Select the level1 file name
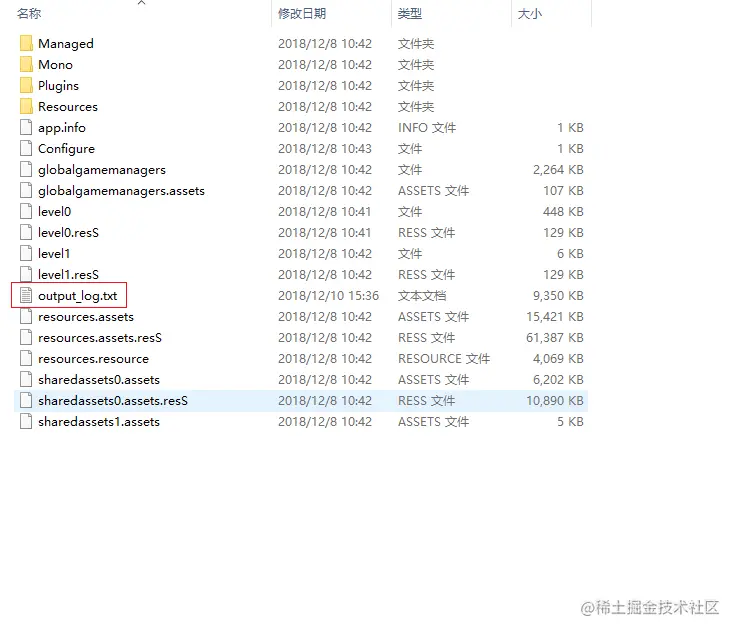 pos(54,254)
